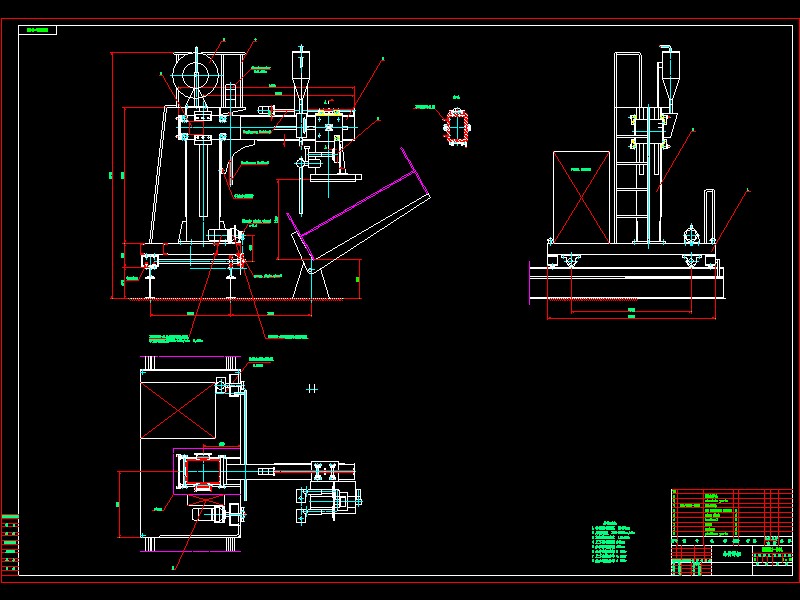800x600 pixels.
Task: Select the red square unit in the plan view
Action: [203, 472]
